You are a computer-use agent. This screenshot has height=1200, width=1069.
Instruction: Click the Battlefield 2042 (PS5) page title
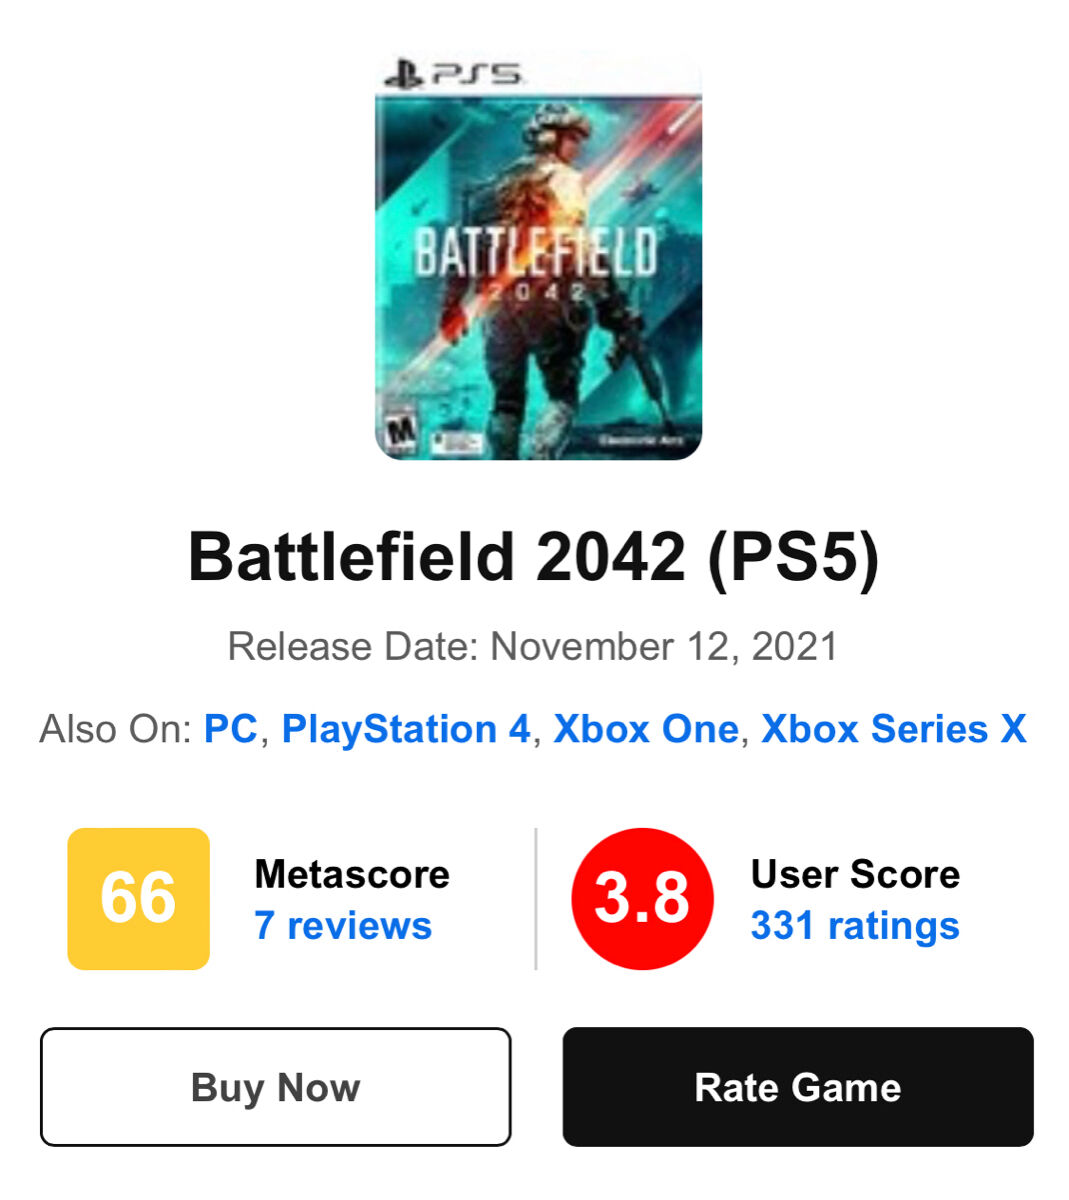coord(534,557)
